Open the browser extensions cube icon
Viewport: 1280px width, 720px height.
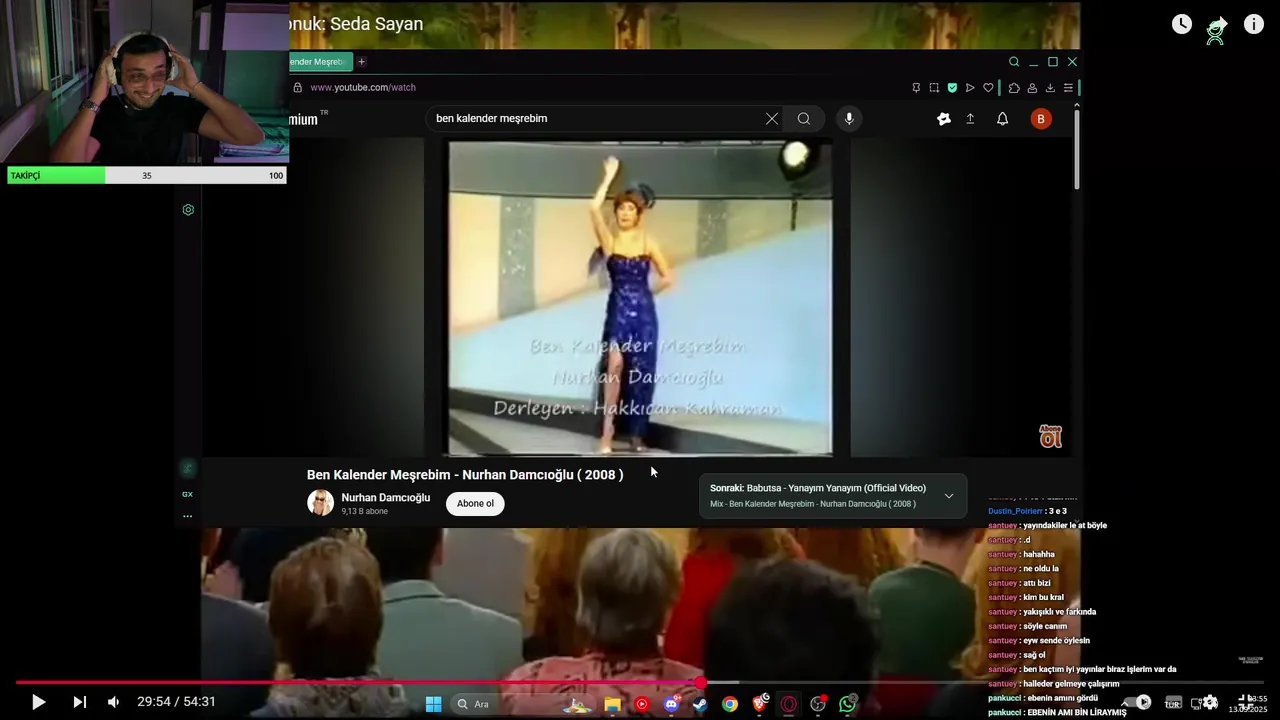[1014, 88]
